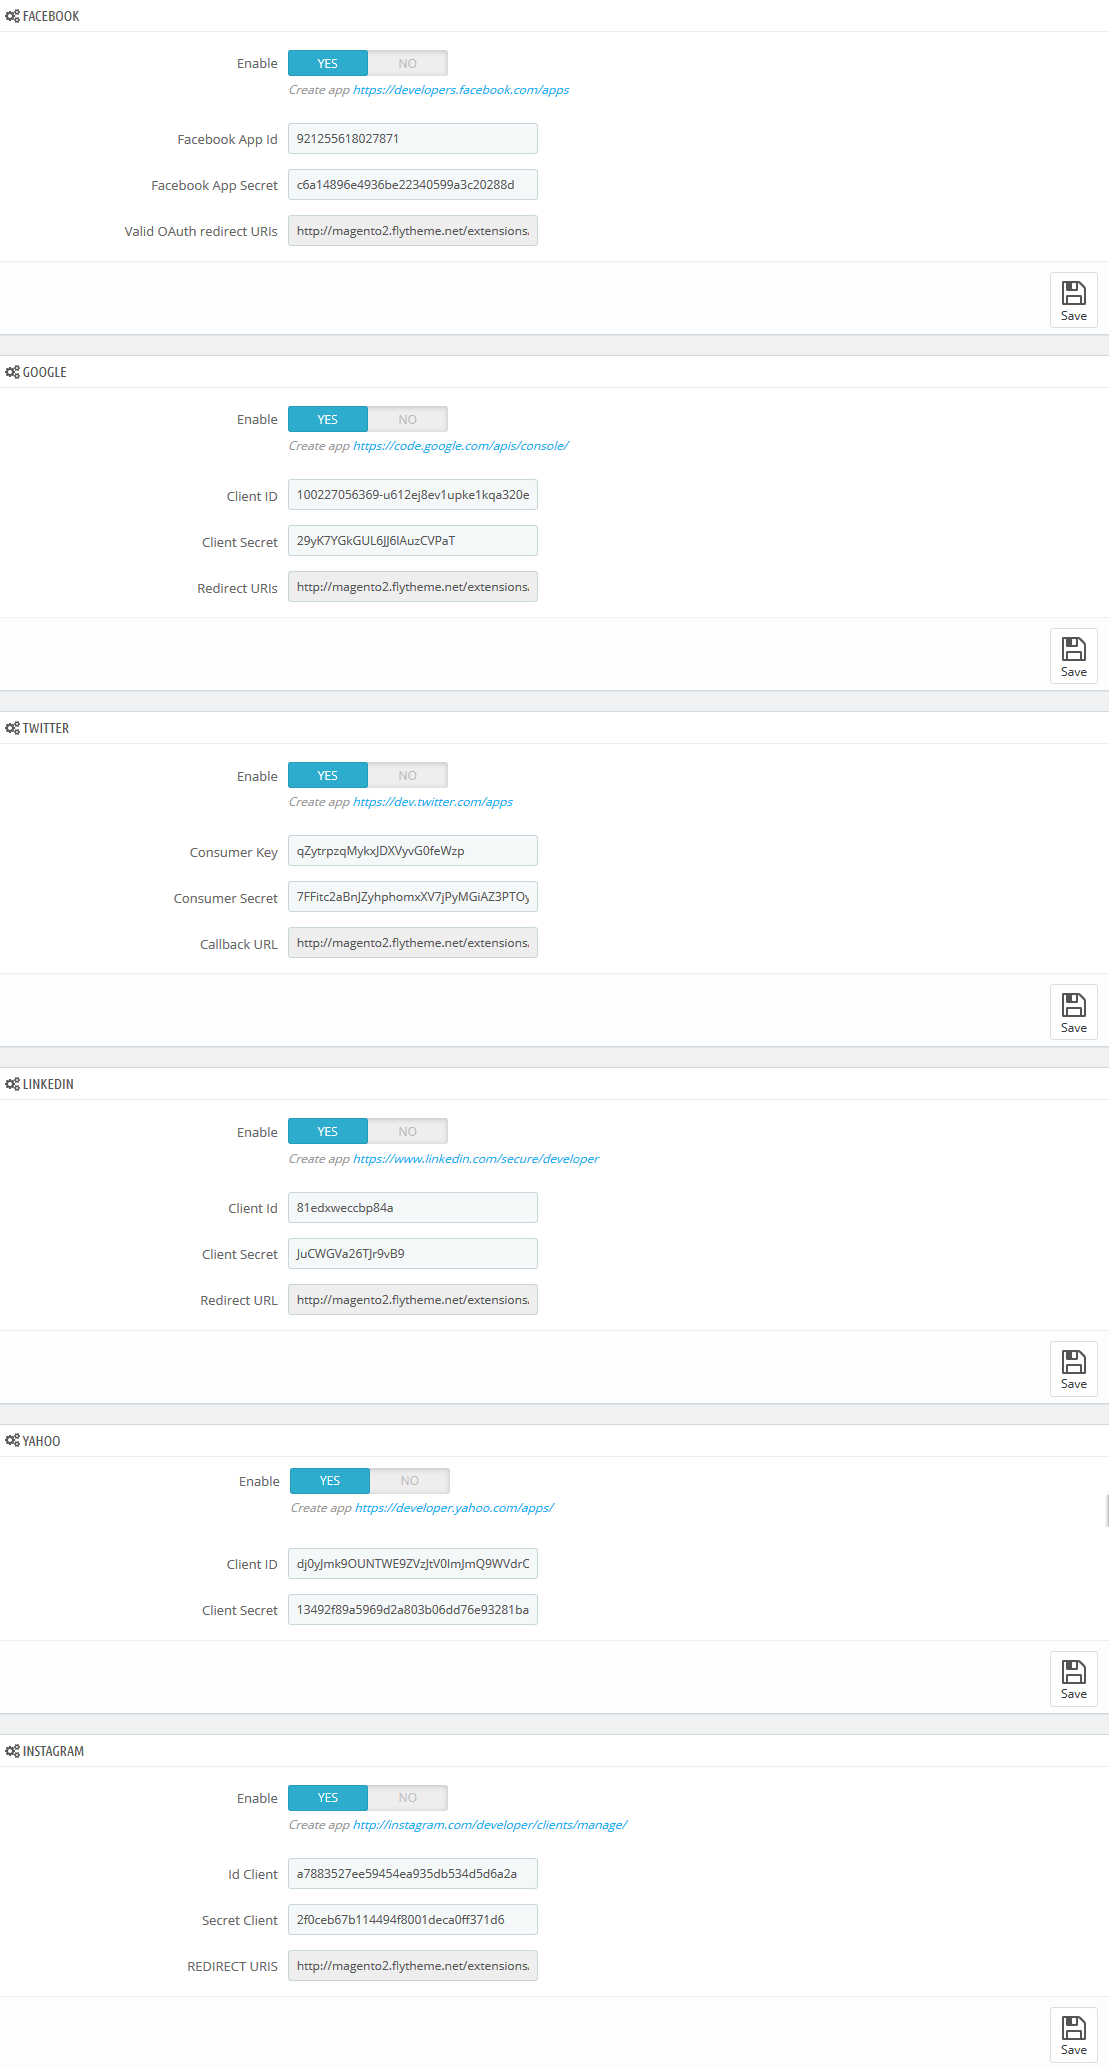Select the Twitter Callback URL field

(x=413, y=943)
